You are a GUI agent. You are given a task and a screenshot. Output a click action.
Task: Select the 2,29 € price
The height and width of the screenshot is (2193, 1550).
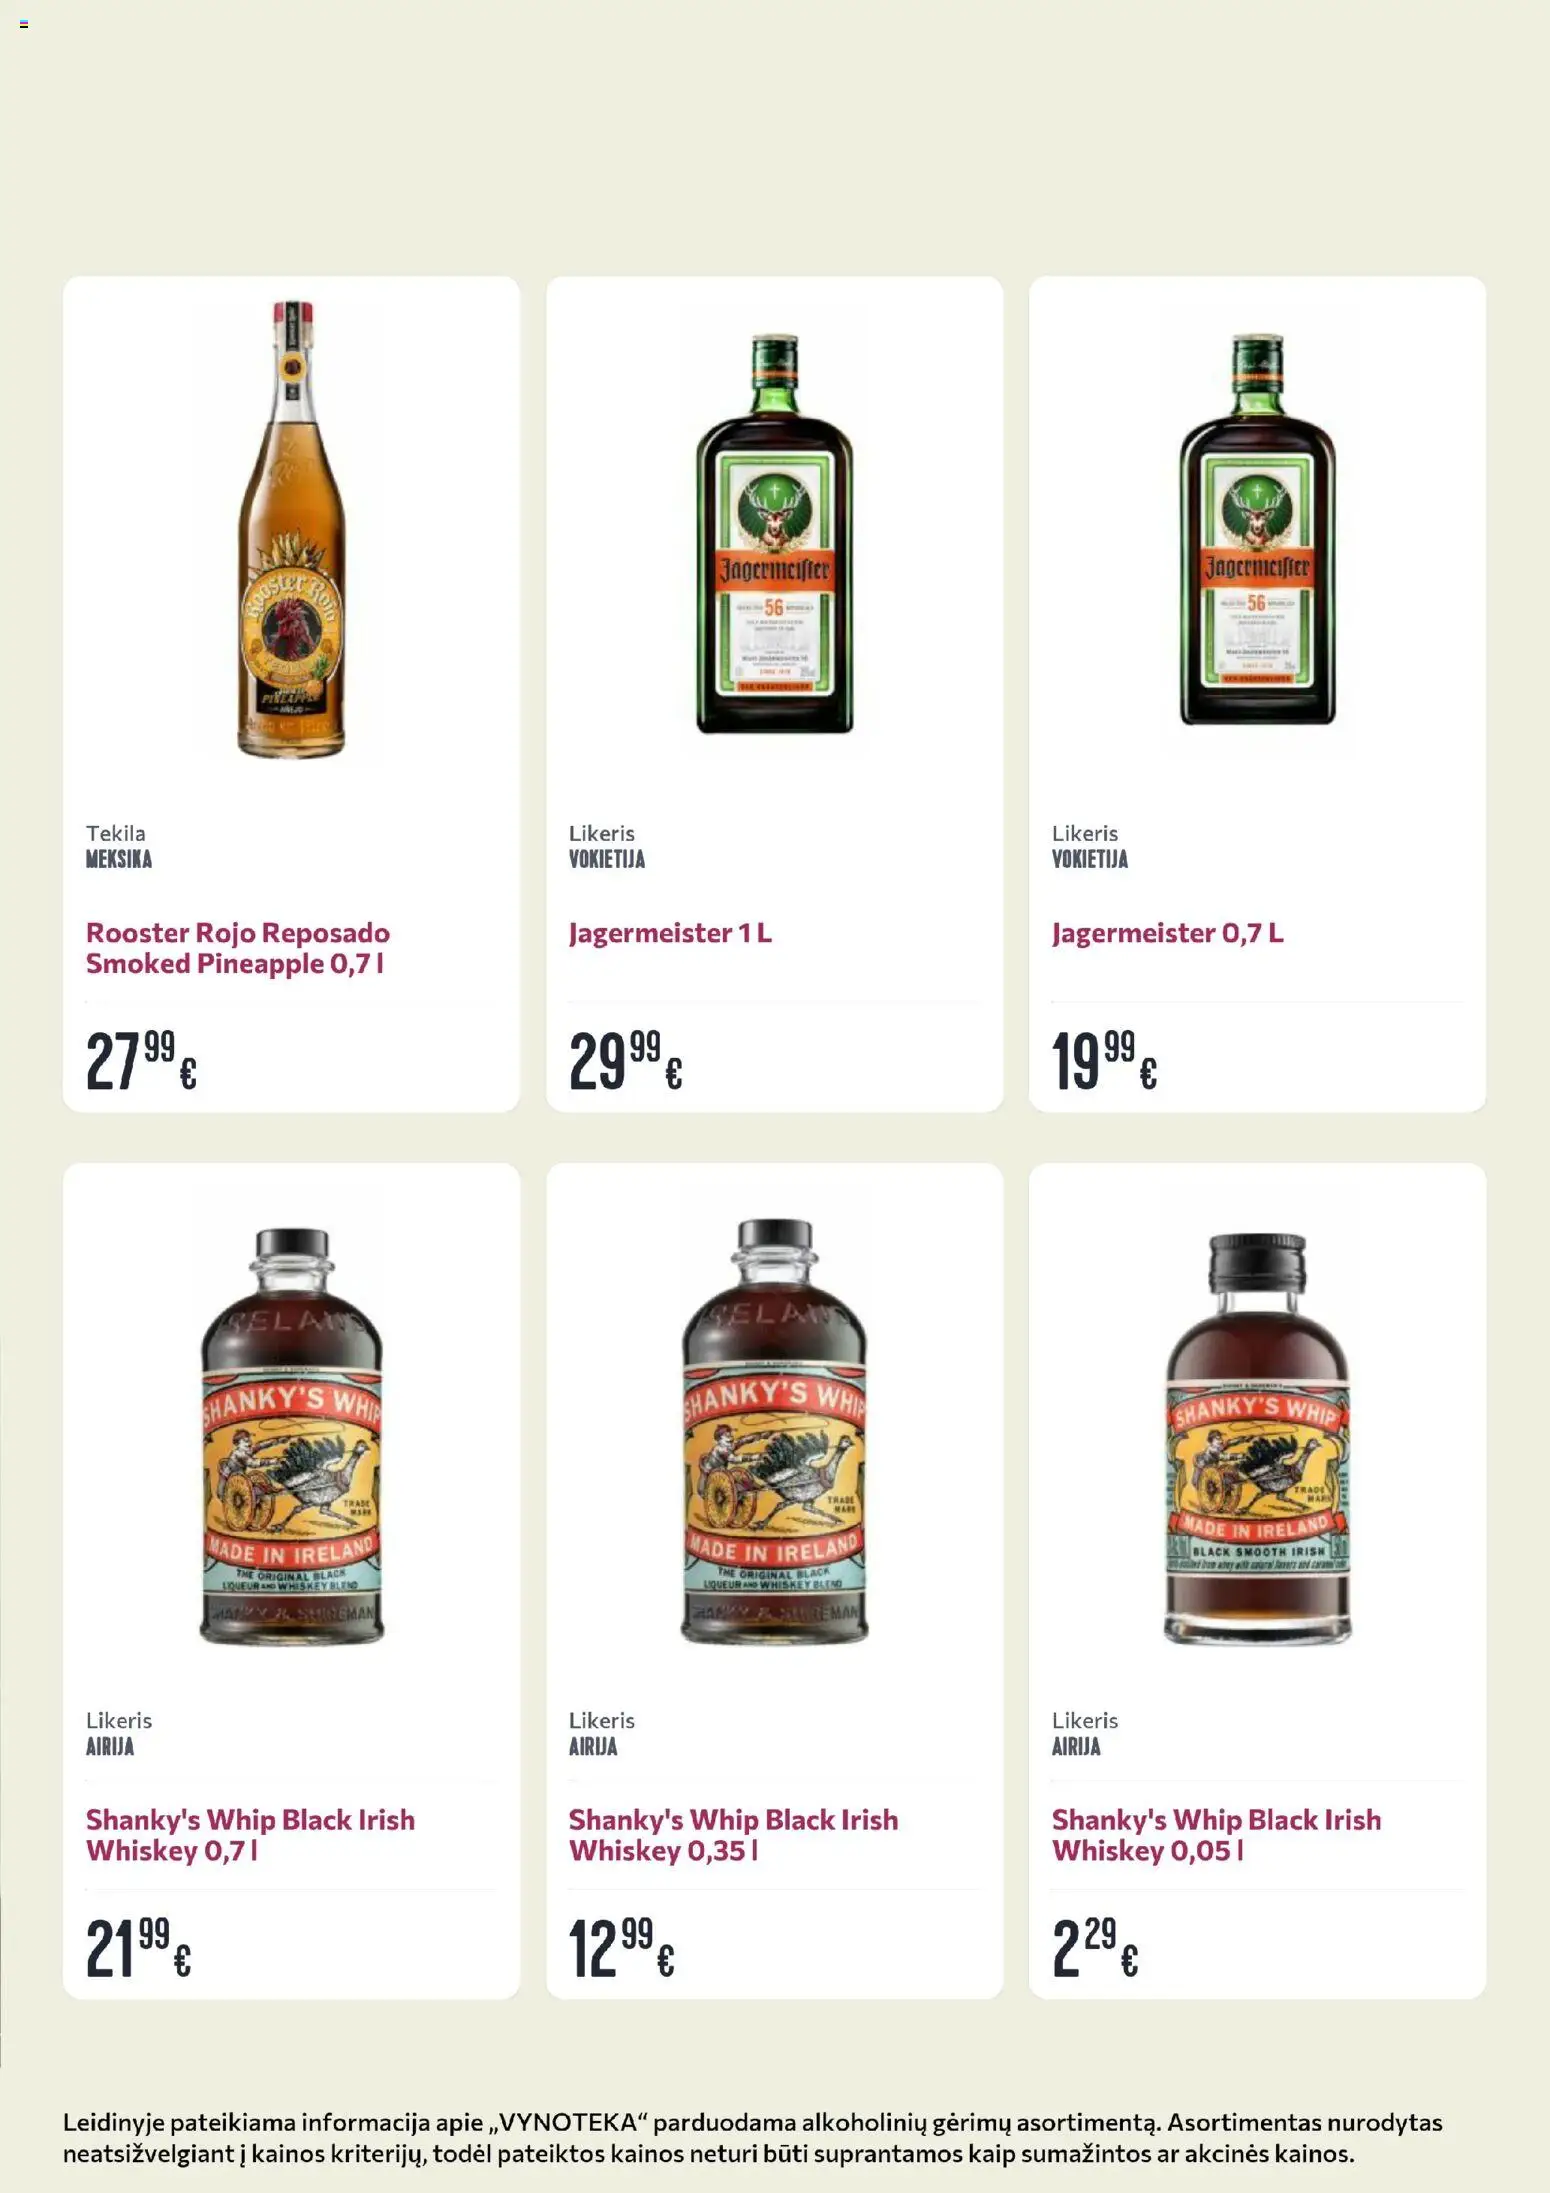[x=1095, y=1948]
